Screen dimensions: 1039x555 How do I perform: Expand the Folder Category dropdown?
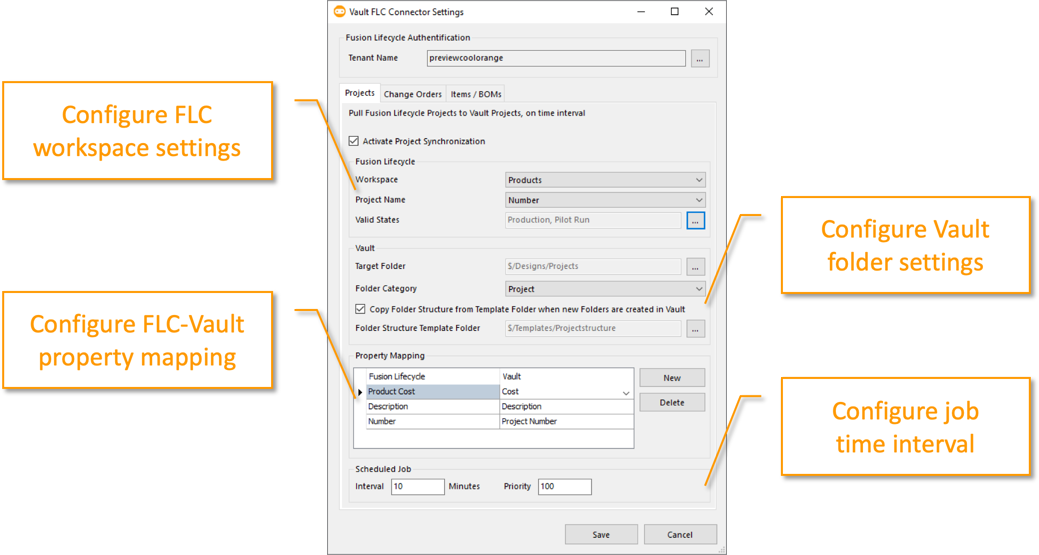click(605, 289)
